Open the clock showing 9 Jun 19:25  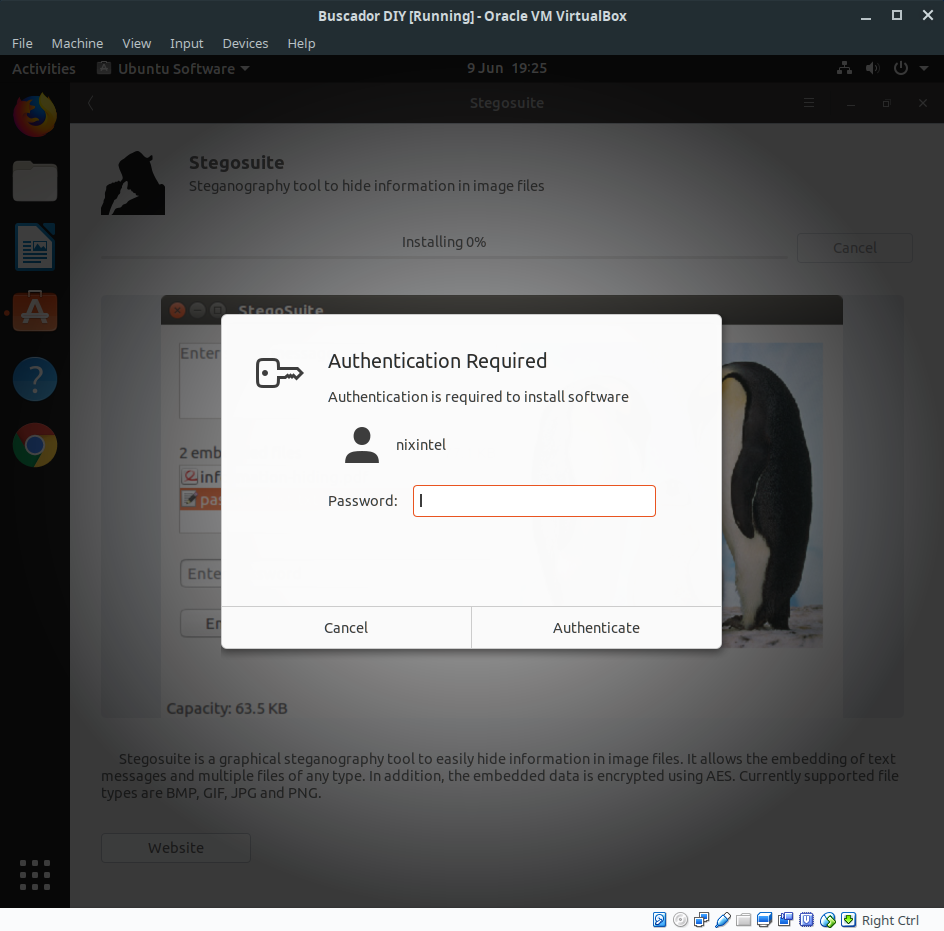[507, 68]
